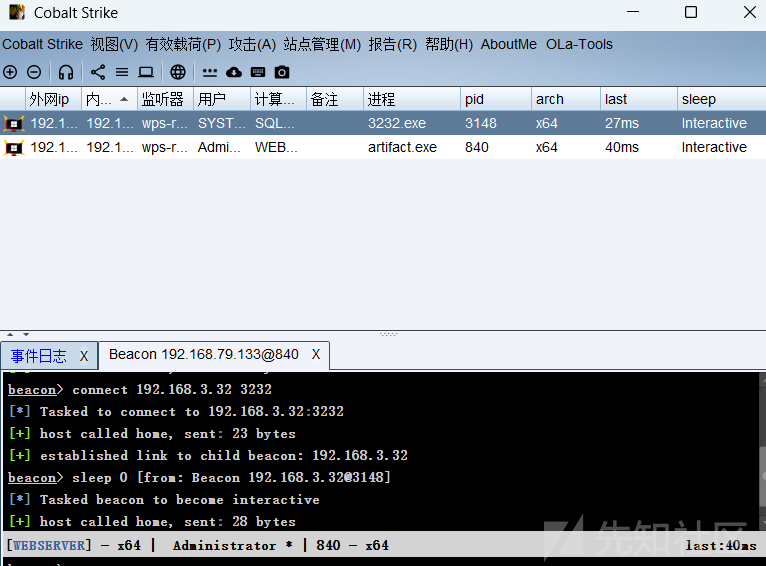The image size is (766, 566).
Task: Open screenshots camera icon
Action: [282, 72]
